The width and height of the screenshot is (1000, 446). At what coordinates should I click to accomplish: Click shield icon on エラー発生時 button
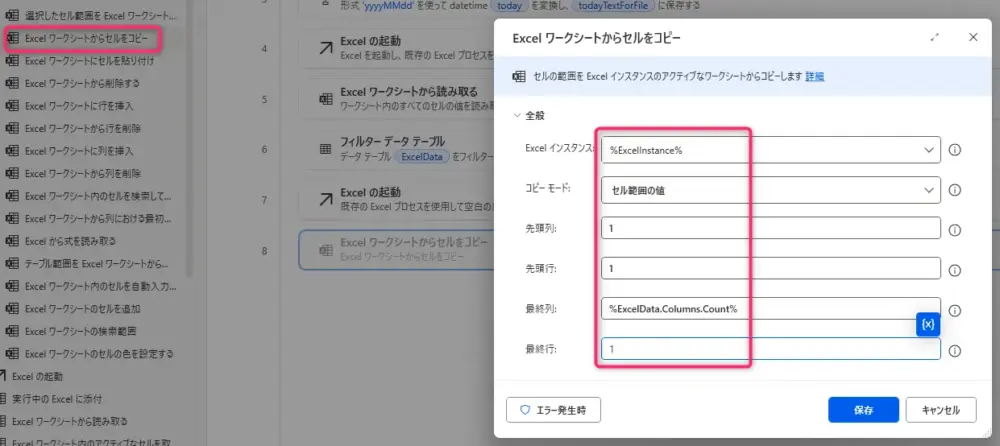[525, 410]
